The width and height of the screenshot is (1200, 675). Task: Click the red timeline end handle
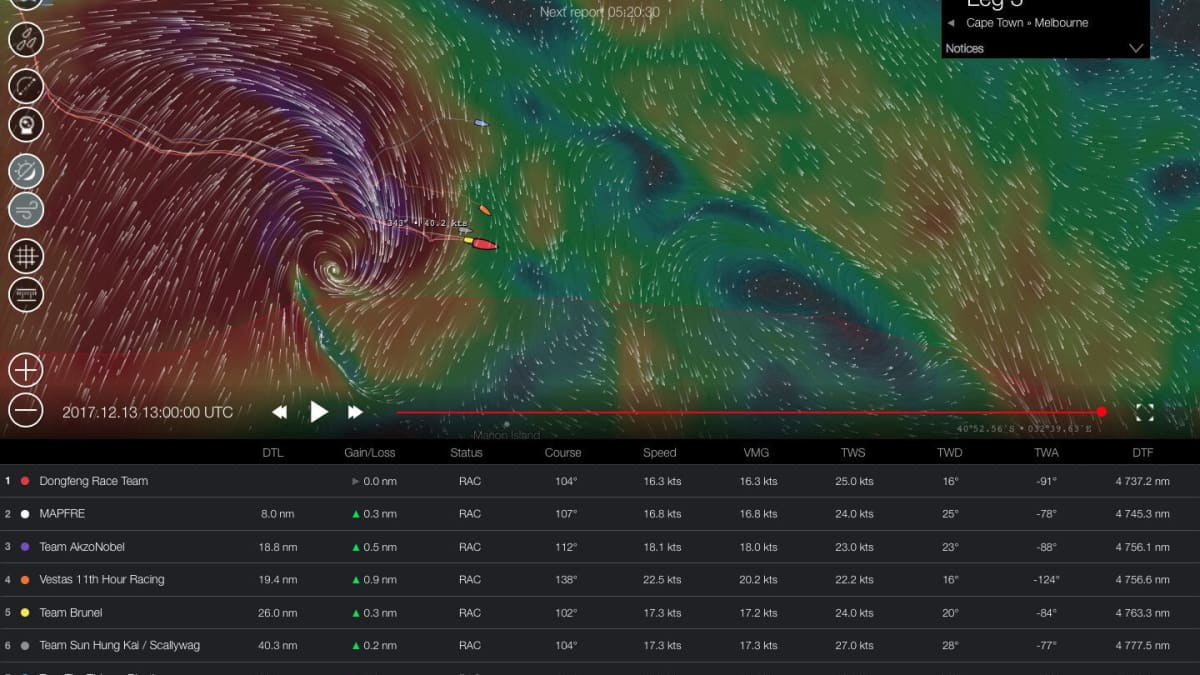point(1101,412)
